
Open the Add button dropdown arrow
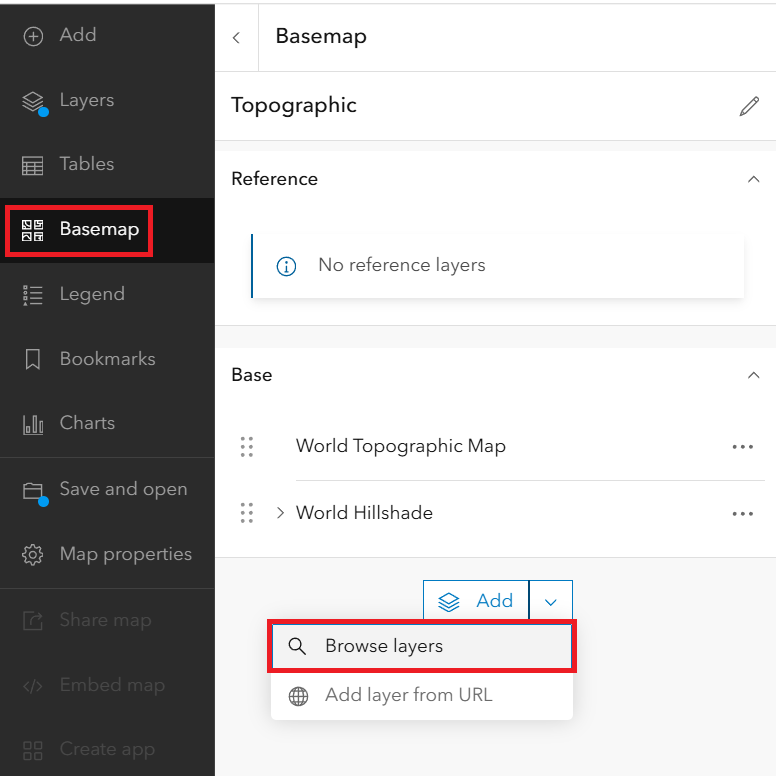point(551,601)
